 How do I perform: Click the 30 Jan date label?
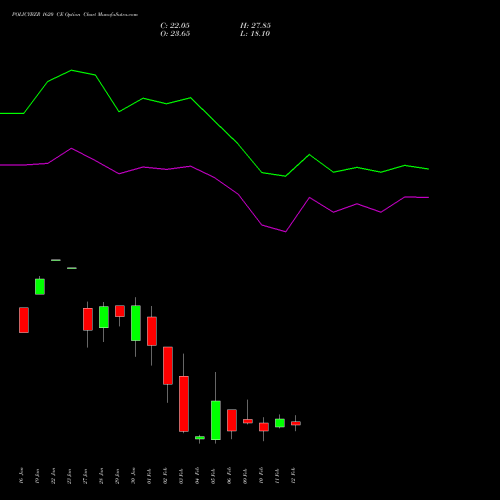(134, 476)
